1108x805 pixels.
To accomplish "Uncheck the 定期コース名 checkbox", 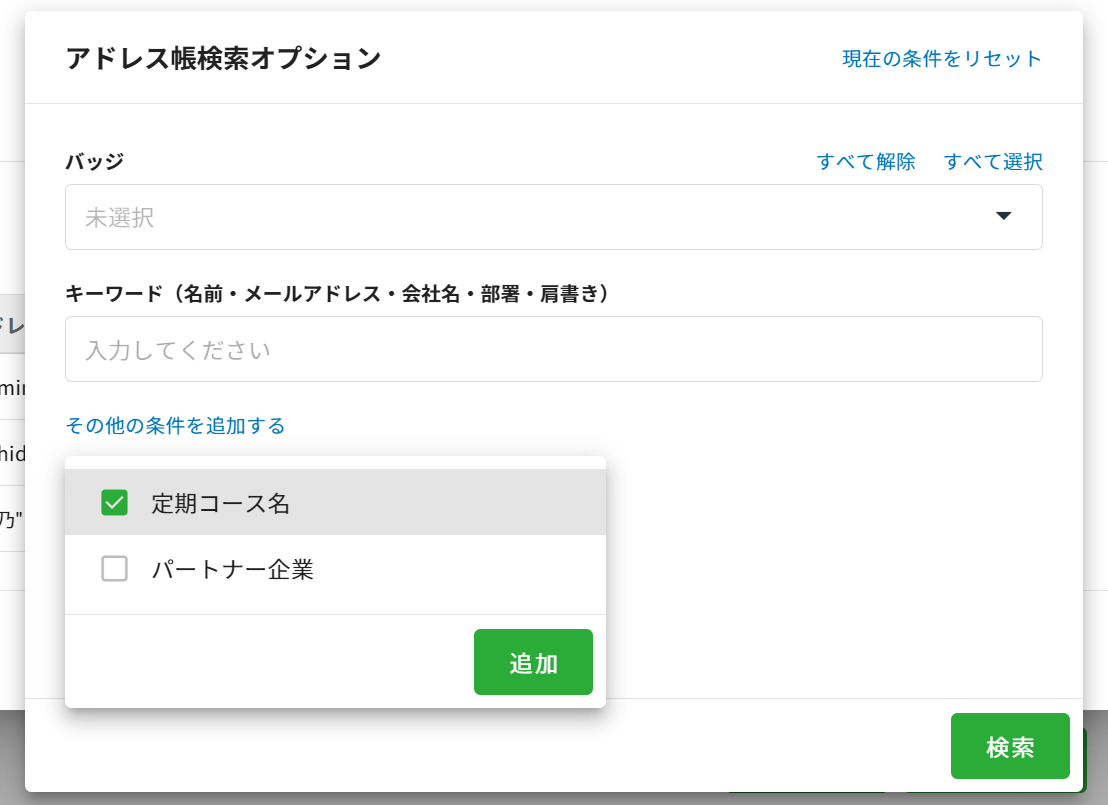I will pyautogui.click(x=115, y=503).
